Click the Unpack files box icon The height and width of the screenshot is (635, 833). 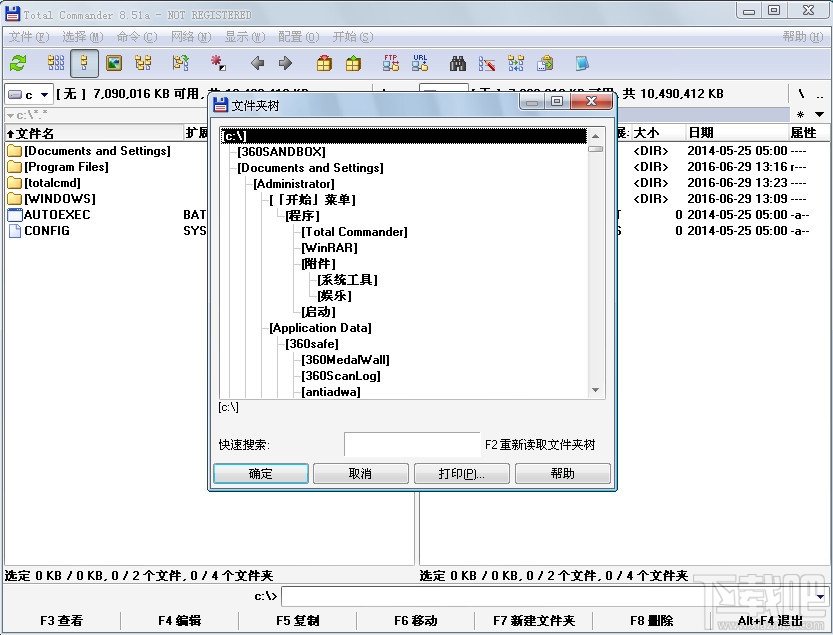coord(353,63)
